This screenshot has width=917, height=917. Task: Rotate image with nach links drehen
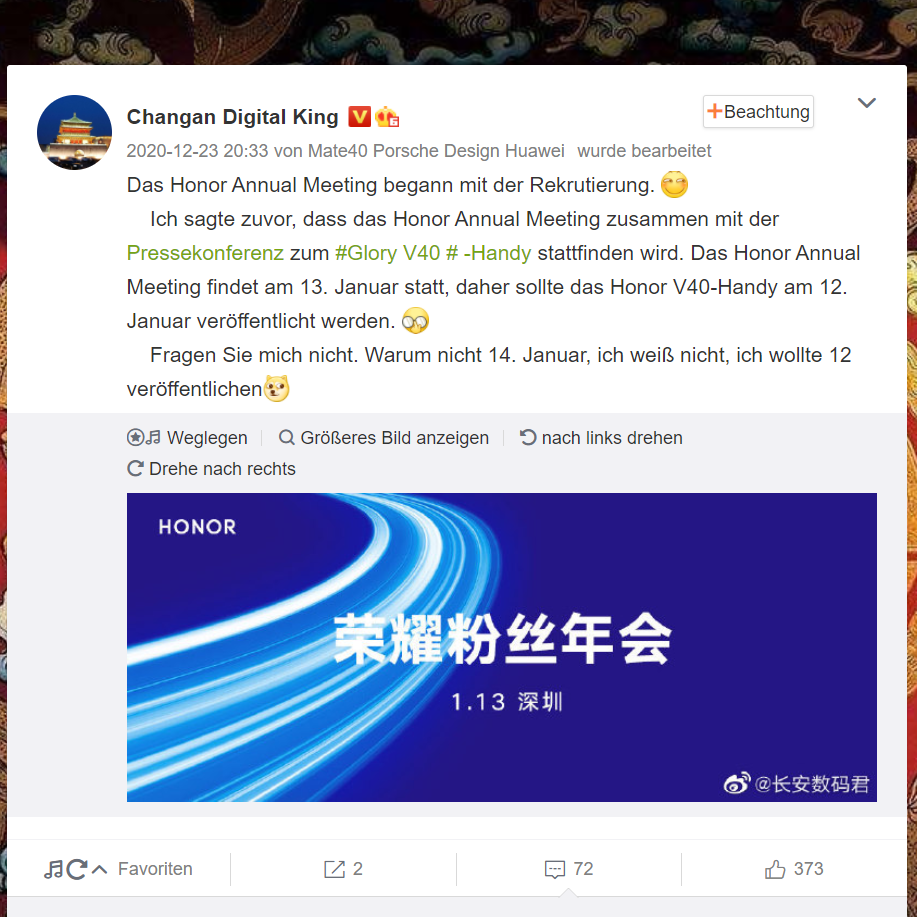[601, 437]
